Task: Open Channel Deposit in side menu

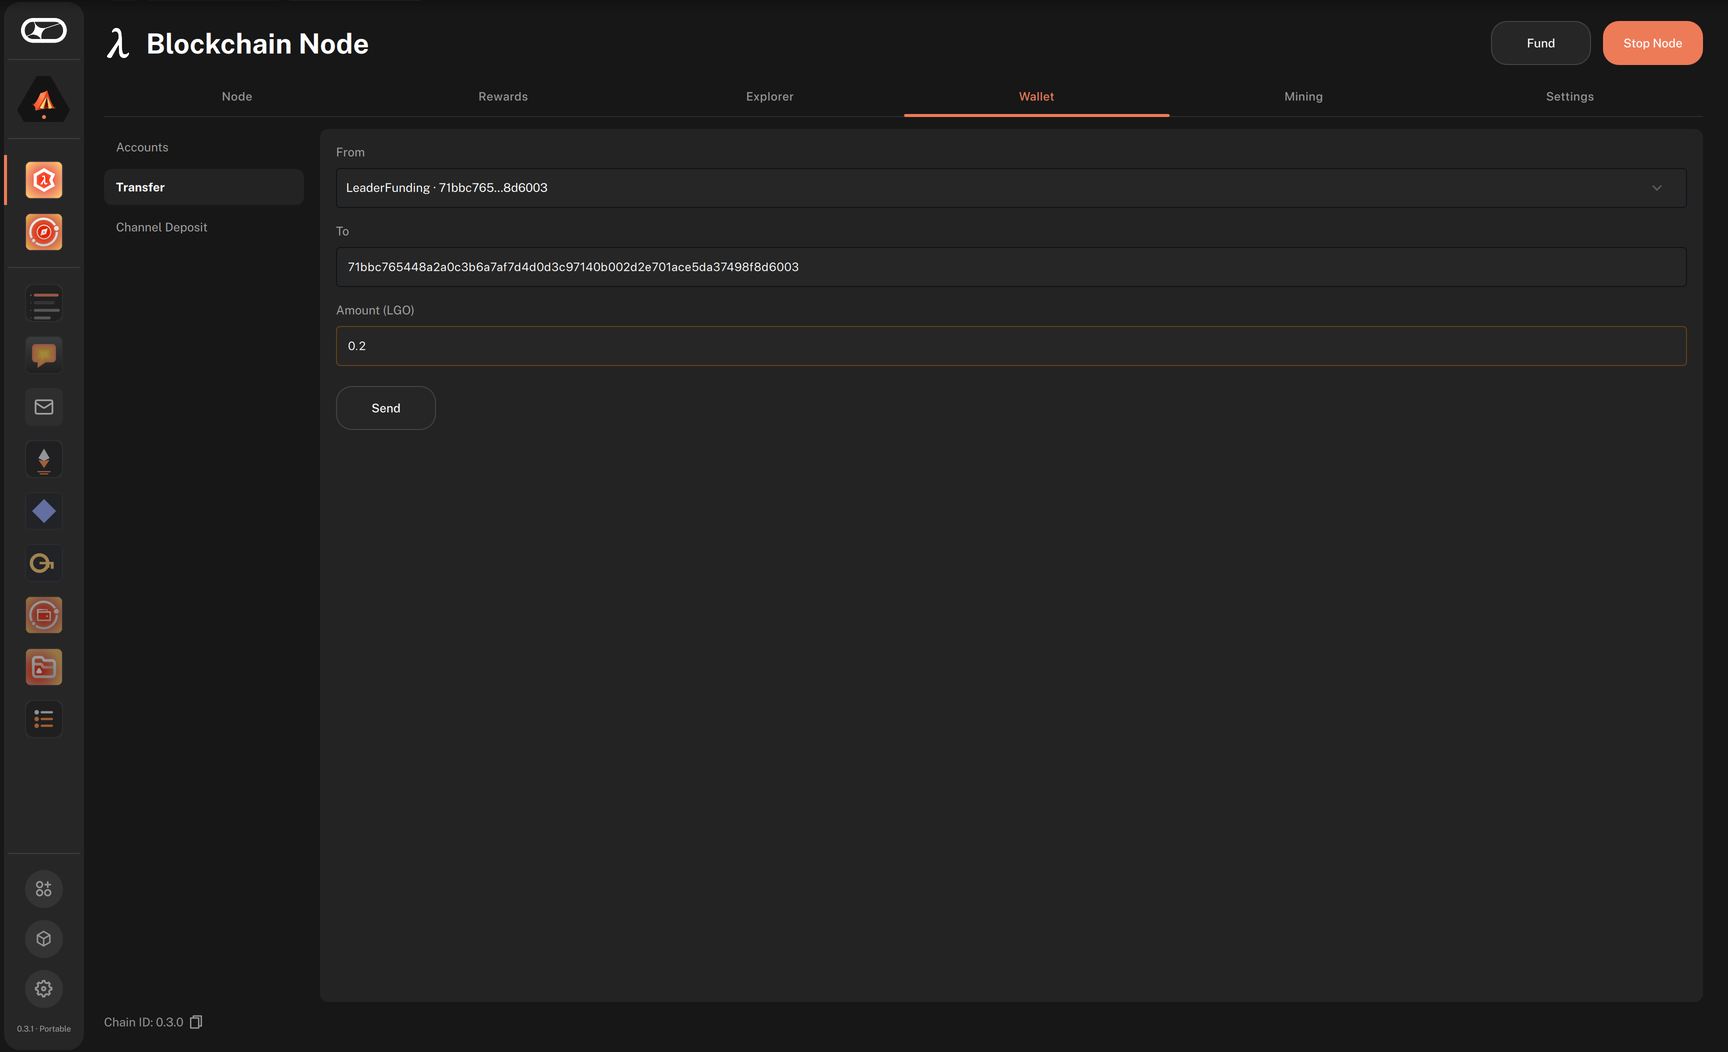Action: [204, 227]
